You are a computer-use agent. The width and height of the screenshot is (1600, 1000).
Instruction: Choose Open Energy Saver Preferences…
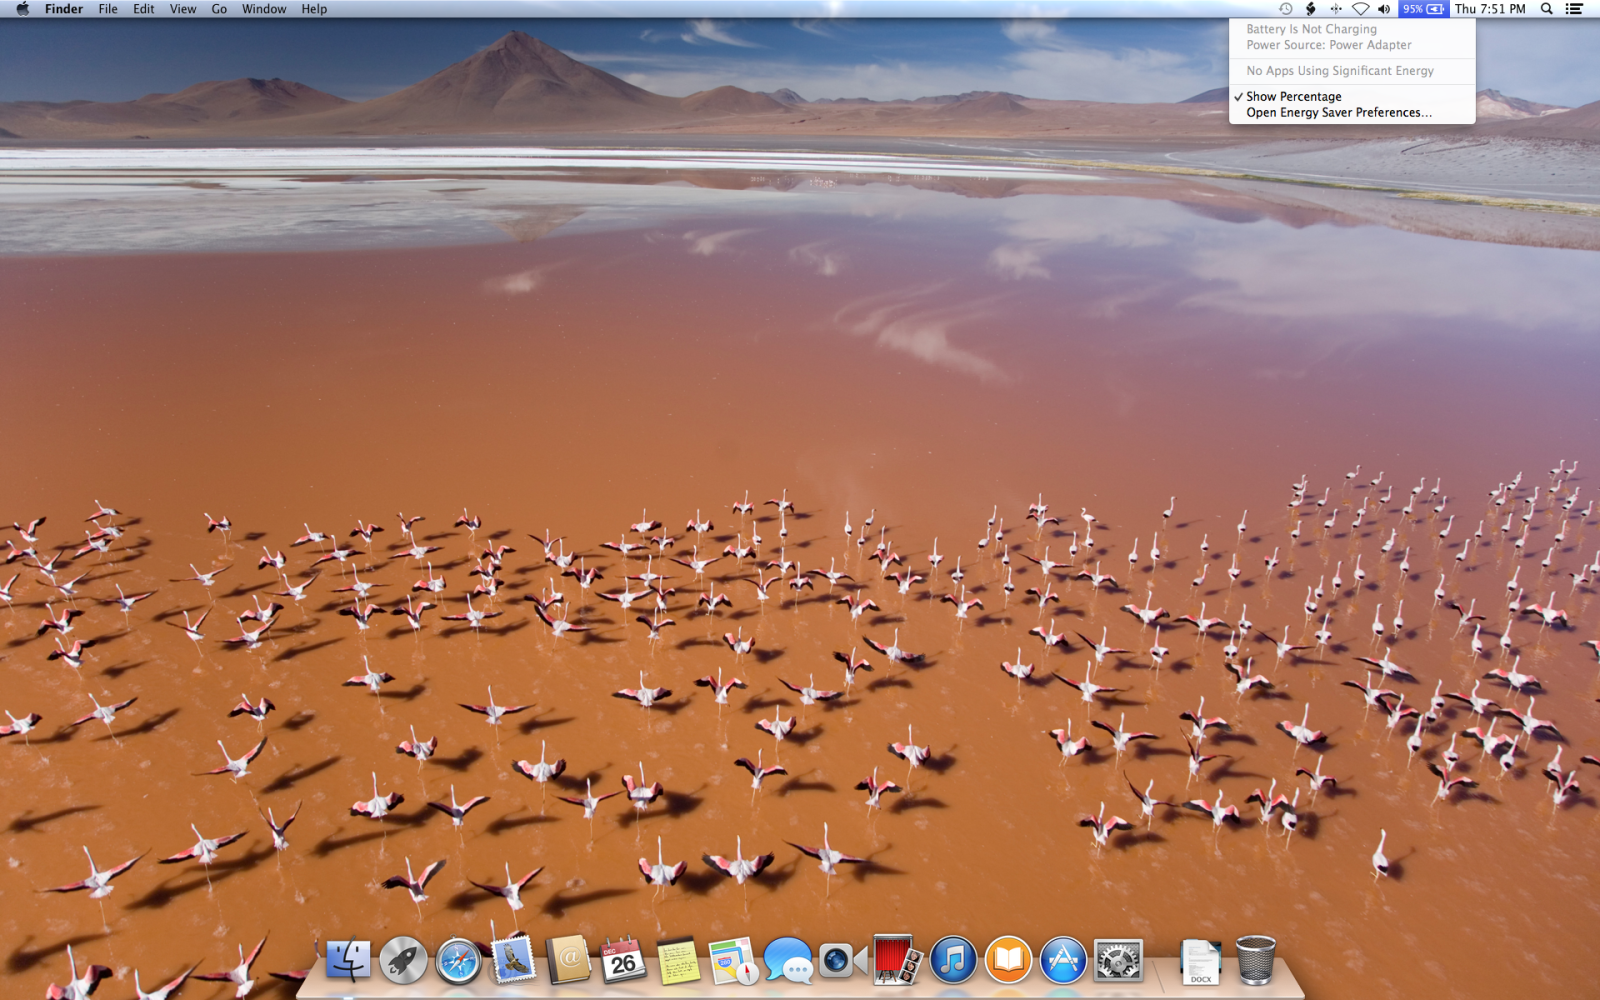pos(1352,113)
